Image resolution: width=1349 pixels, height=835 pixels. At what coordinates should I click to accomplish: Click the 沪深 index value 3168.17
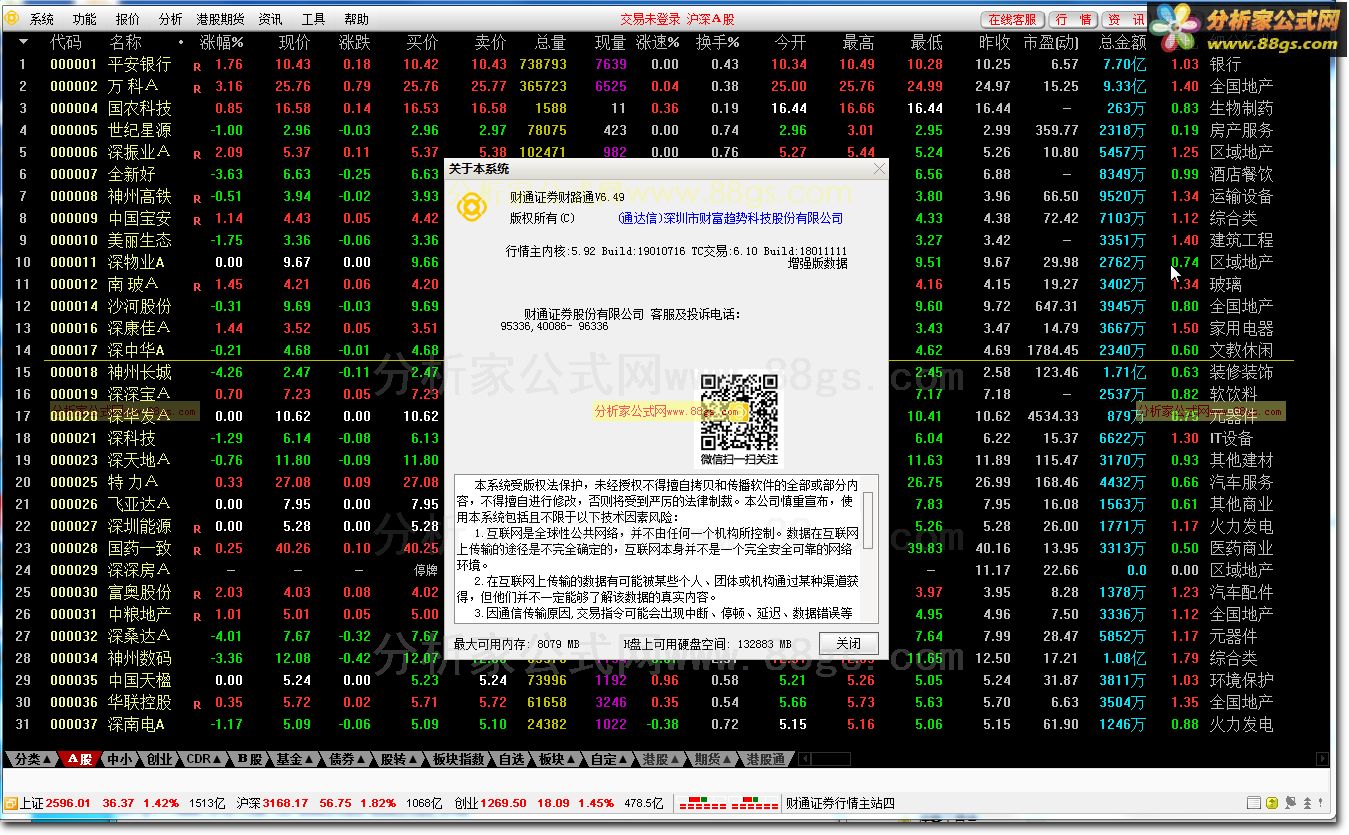(285, 803)
